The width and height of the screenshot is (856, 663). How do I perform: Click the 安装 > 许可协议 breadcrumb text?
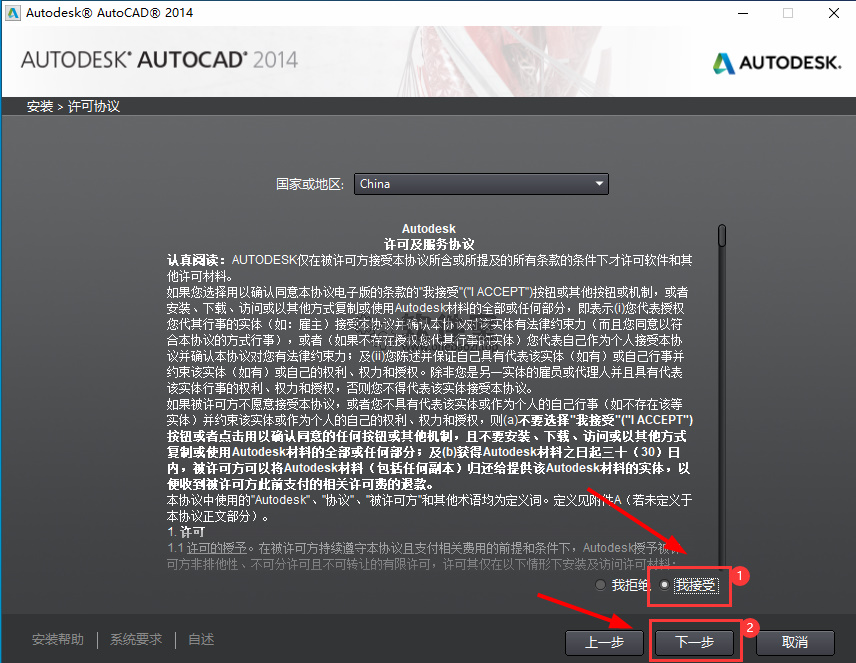73,106
